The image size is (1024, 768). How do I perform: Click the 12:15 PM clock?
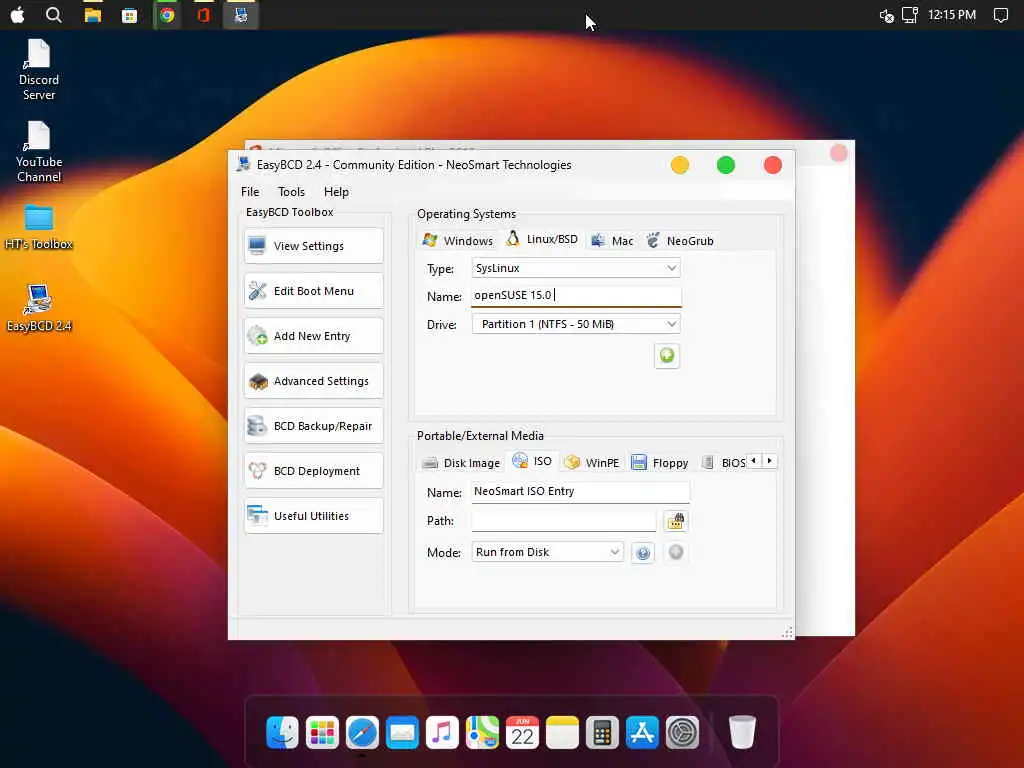coord(952,14)
